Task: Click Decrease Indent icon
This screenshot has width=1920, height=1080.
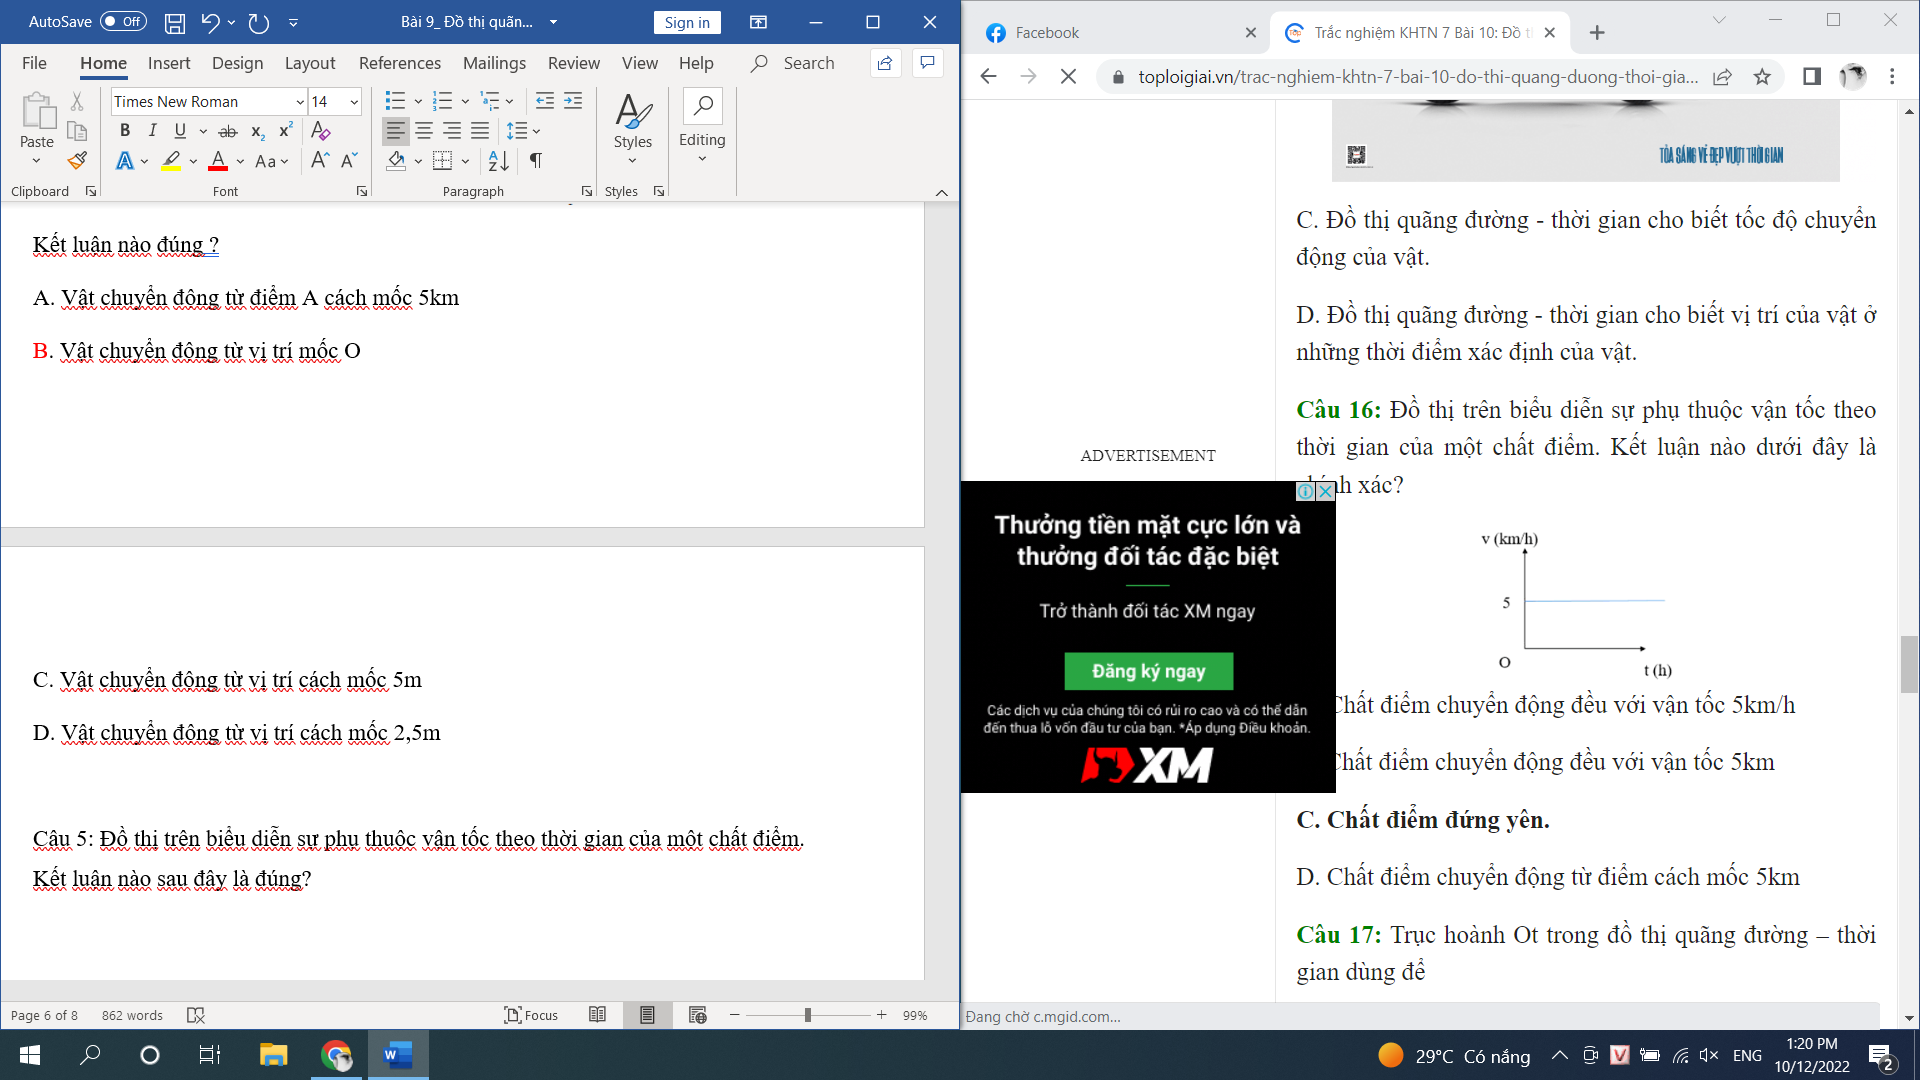Action: tap(544, 101)
